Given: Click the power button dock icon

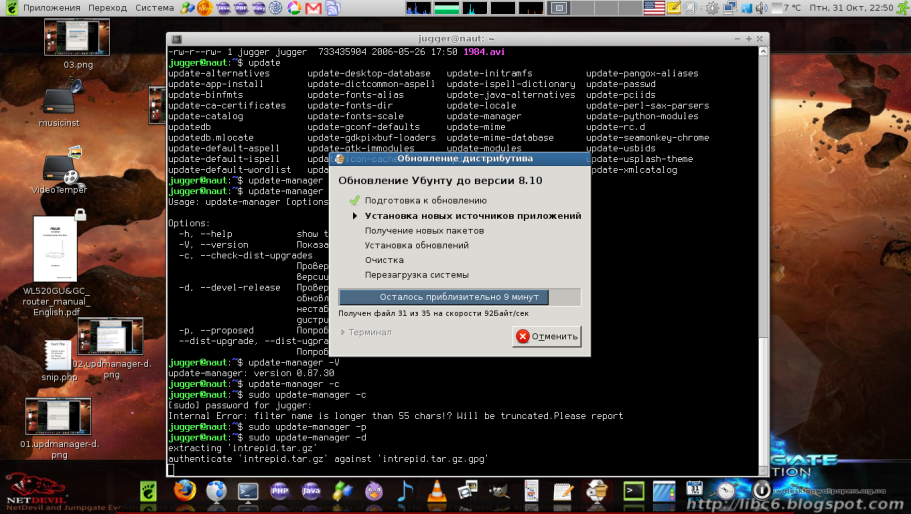Looking at the screenshot, I should 762,491.
